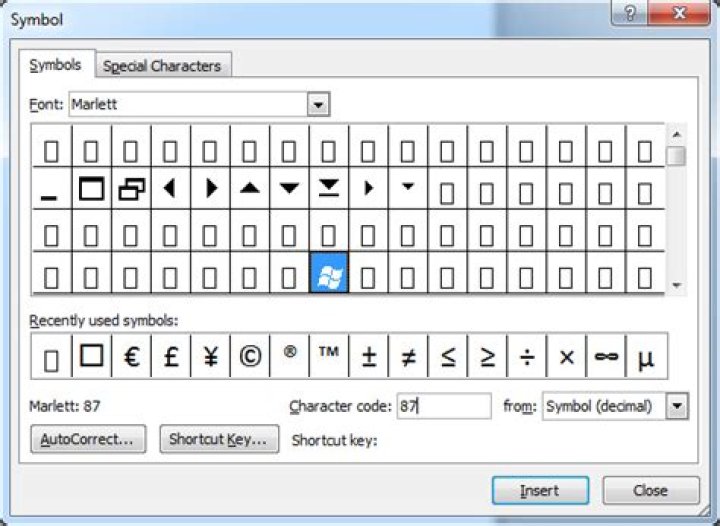
Task: Select the micro mu recent symbol
Action: pos(646,356)
